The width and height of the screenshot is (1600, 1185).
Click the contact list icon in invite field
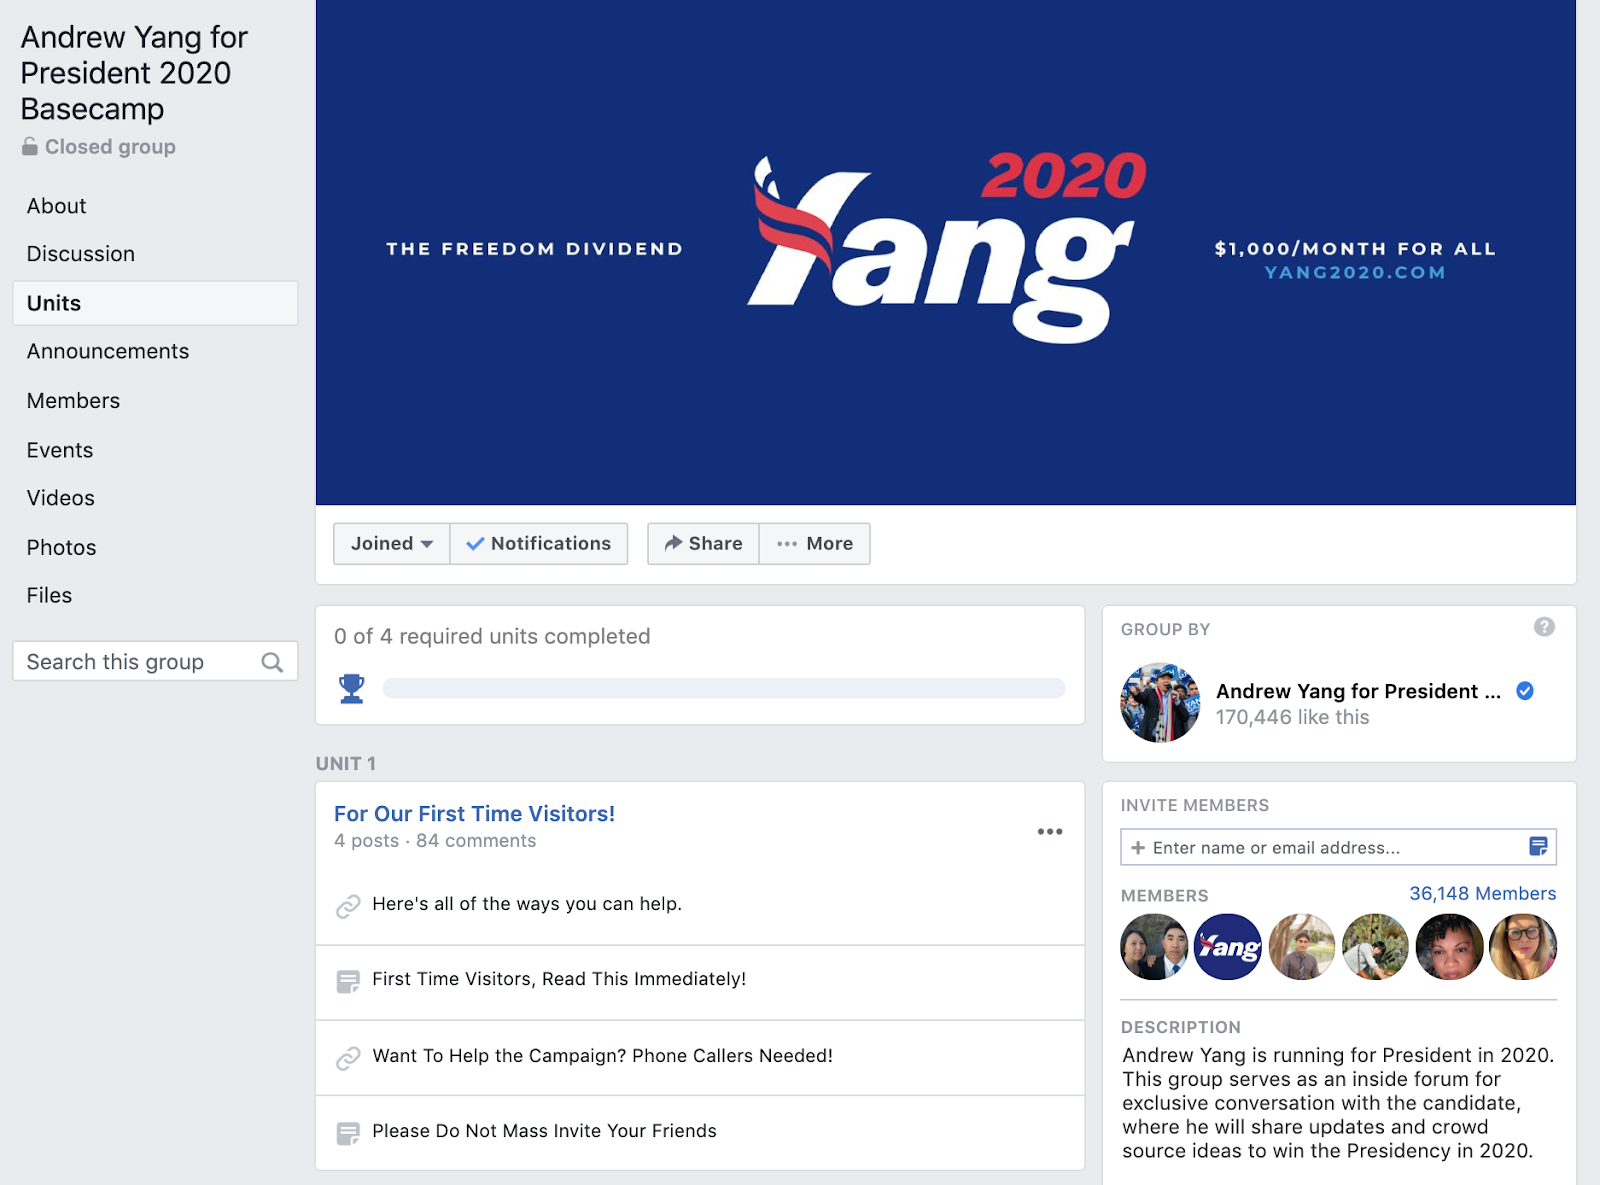pyautogui.click(x=1538, y=847)
